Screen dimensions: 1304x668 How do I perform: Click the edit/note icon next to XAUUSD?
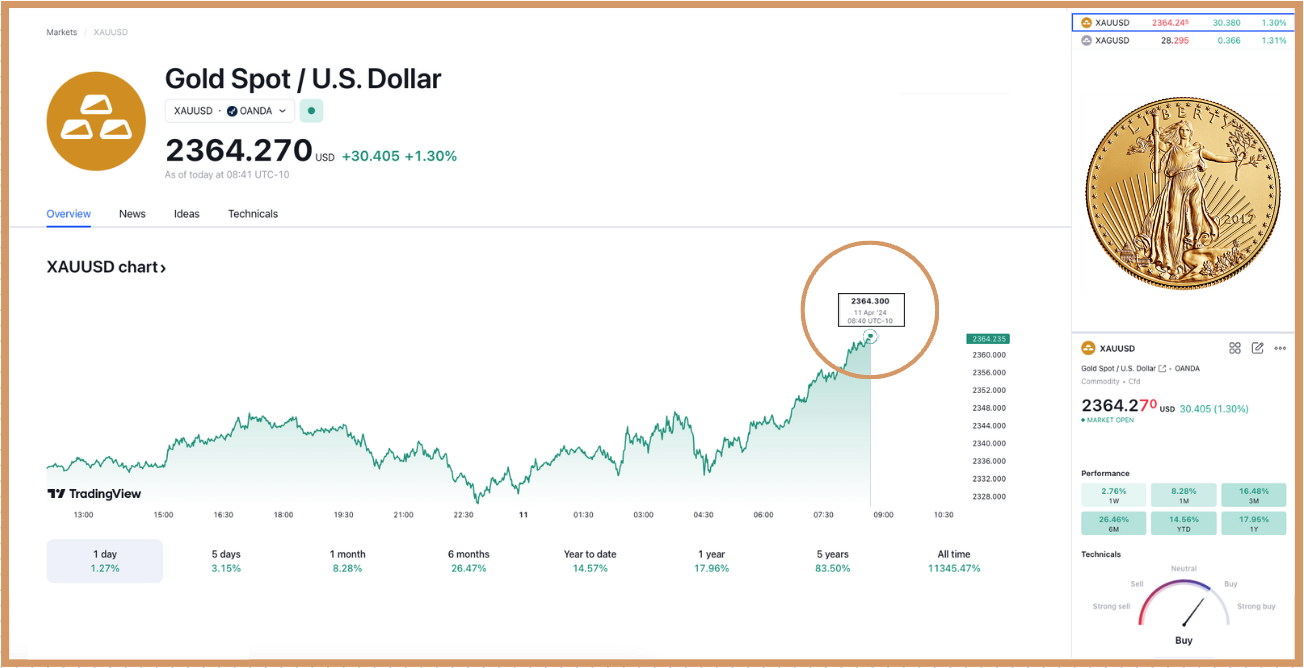click(1258, 348)
